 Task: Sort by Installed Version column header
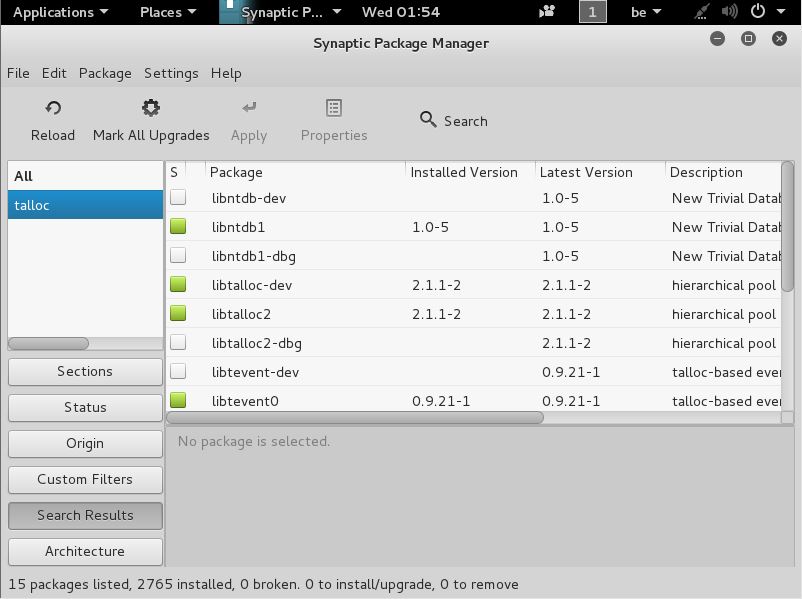pyautogui.click(x=471, y=172)
